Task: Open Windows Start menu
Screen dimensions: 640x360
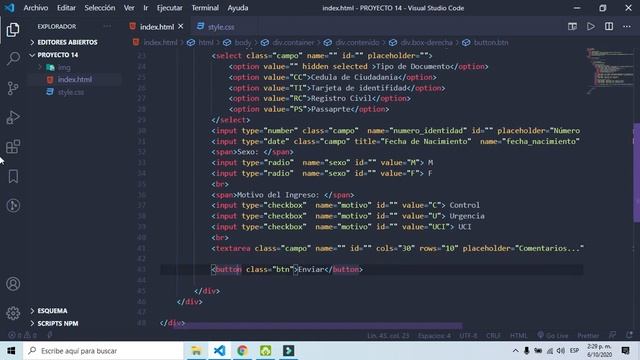Action: 11,351
